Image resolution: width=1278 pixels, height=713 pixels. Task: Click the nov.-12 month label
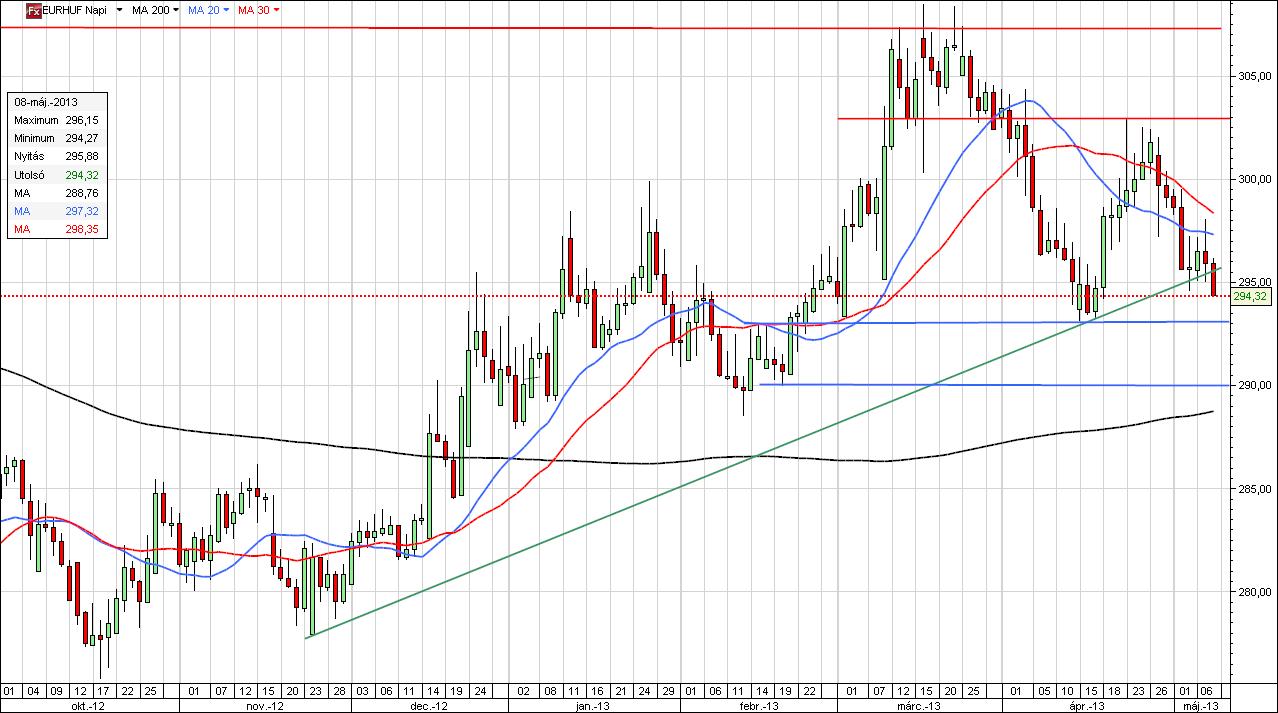(266, 705)
